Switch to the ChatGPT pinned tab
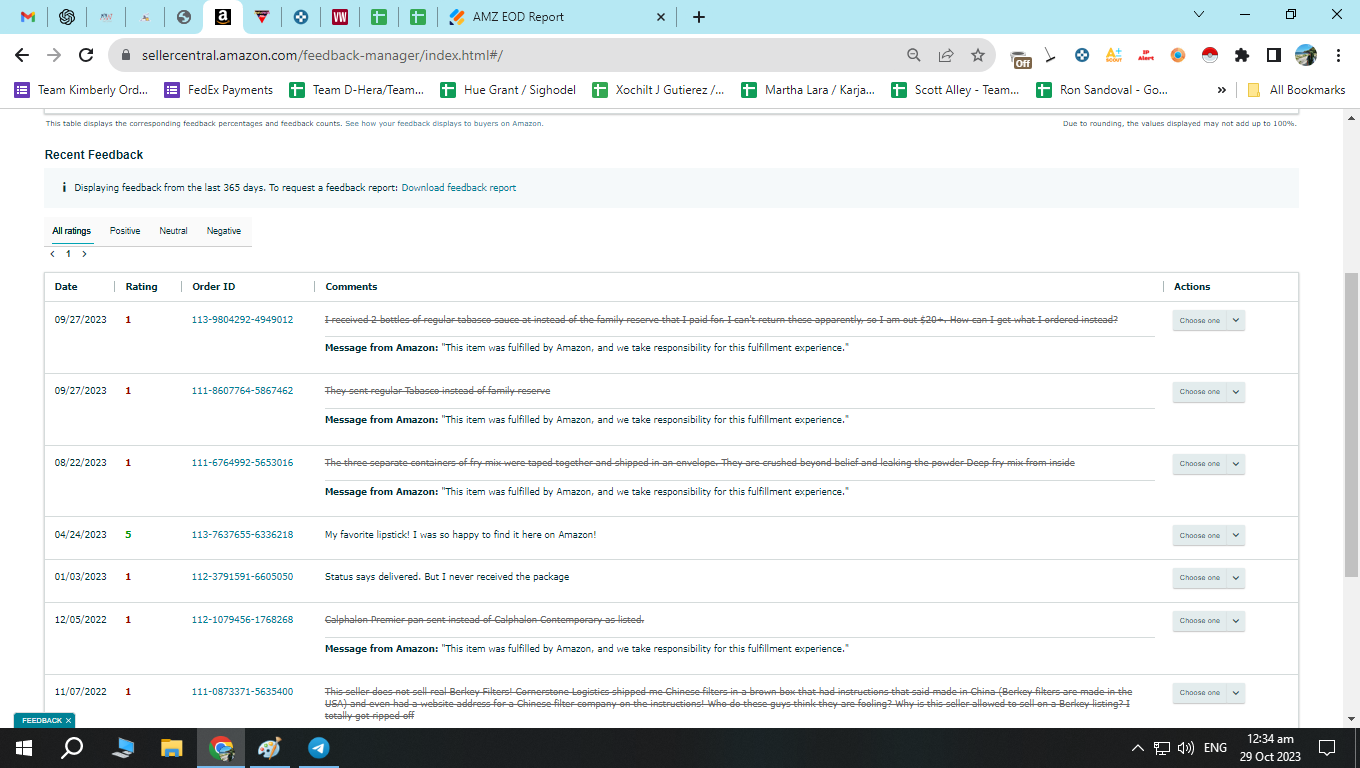The image size is (1360, 768). (67, 17)
